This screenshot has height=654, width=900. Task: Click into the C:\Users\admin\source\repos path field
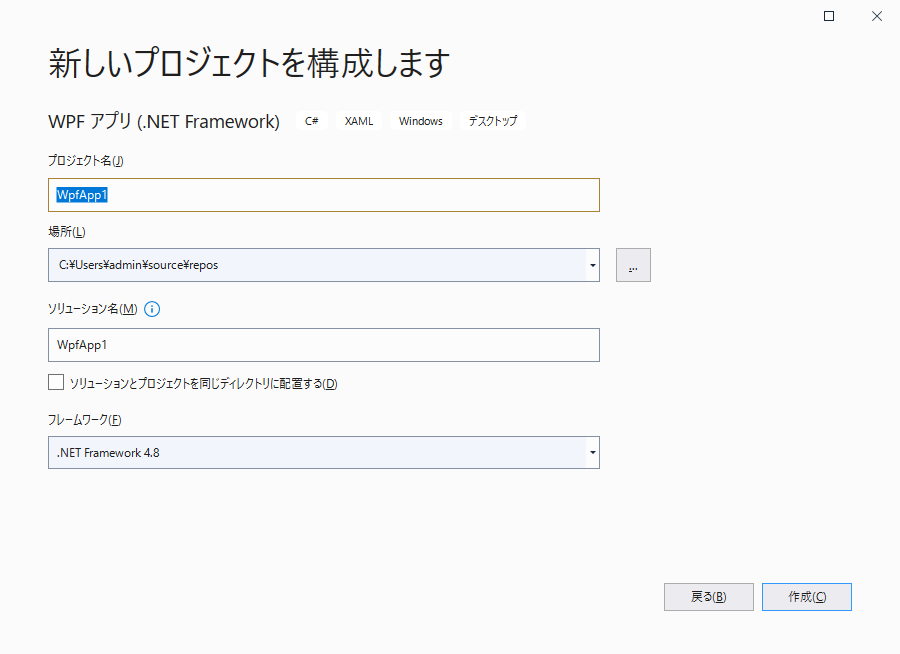point(315,265)
